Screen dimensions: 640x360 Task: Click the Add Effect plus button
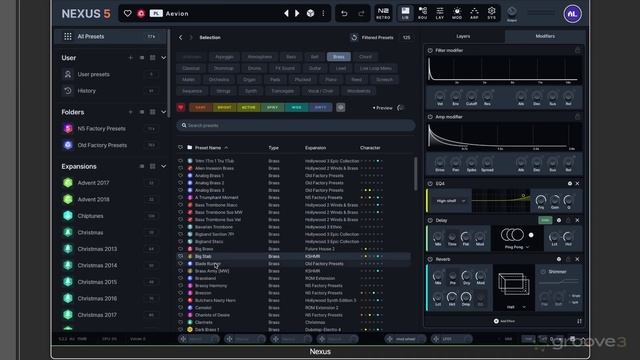(496, 321)
